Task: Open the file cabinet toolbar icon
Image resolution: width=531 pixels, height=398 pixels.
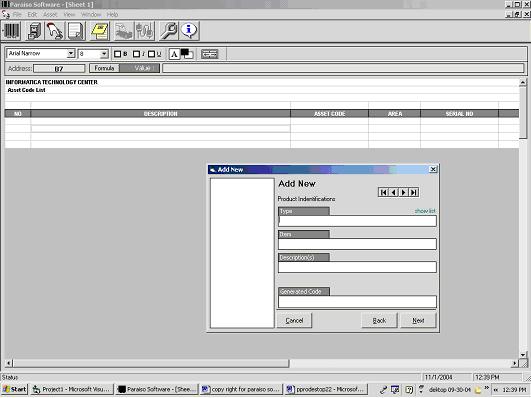Action: pyautogui.click(x=34, y=31)
